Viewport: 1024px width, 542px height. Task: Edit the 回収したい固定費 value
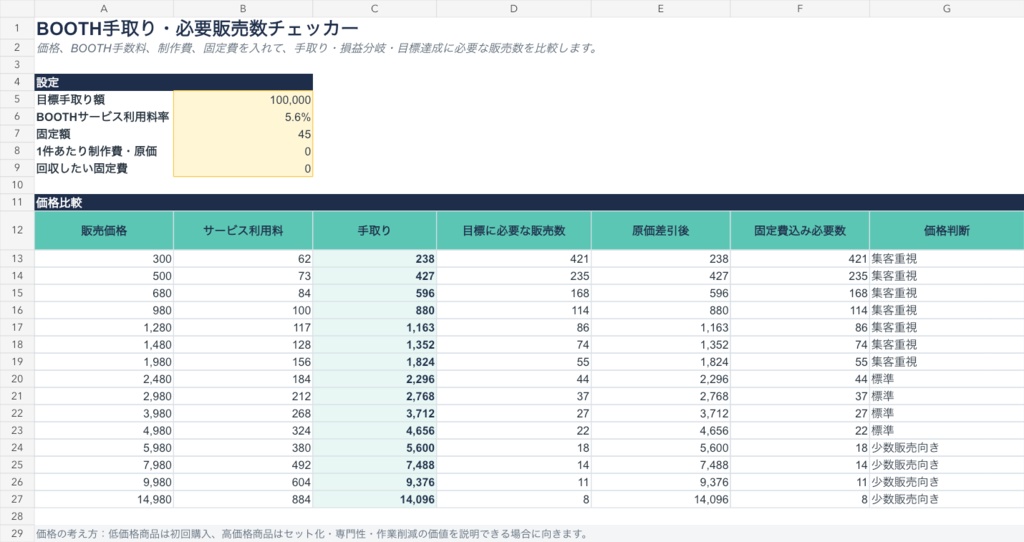[x=243, y=168]
